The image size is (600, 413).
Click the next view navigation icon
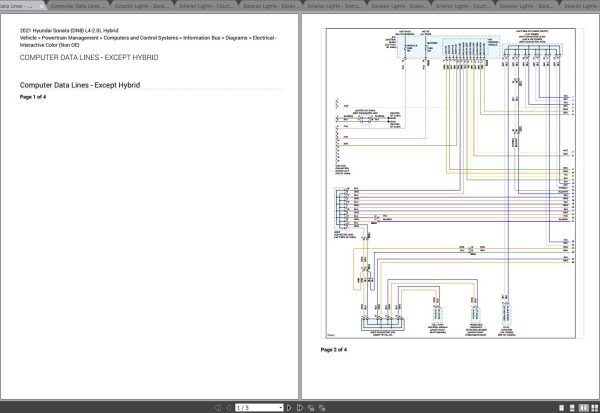point(322,408)
